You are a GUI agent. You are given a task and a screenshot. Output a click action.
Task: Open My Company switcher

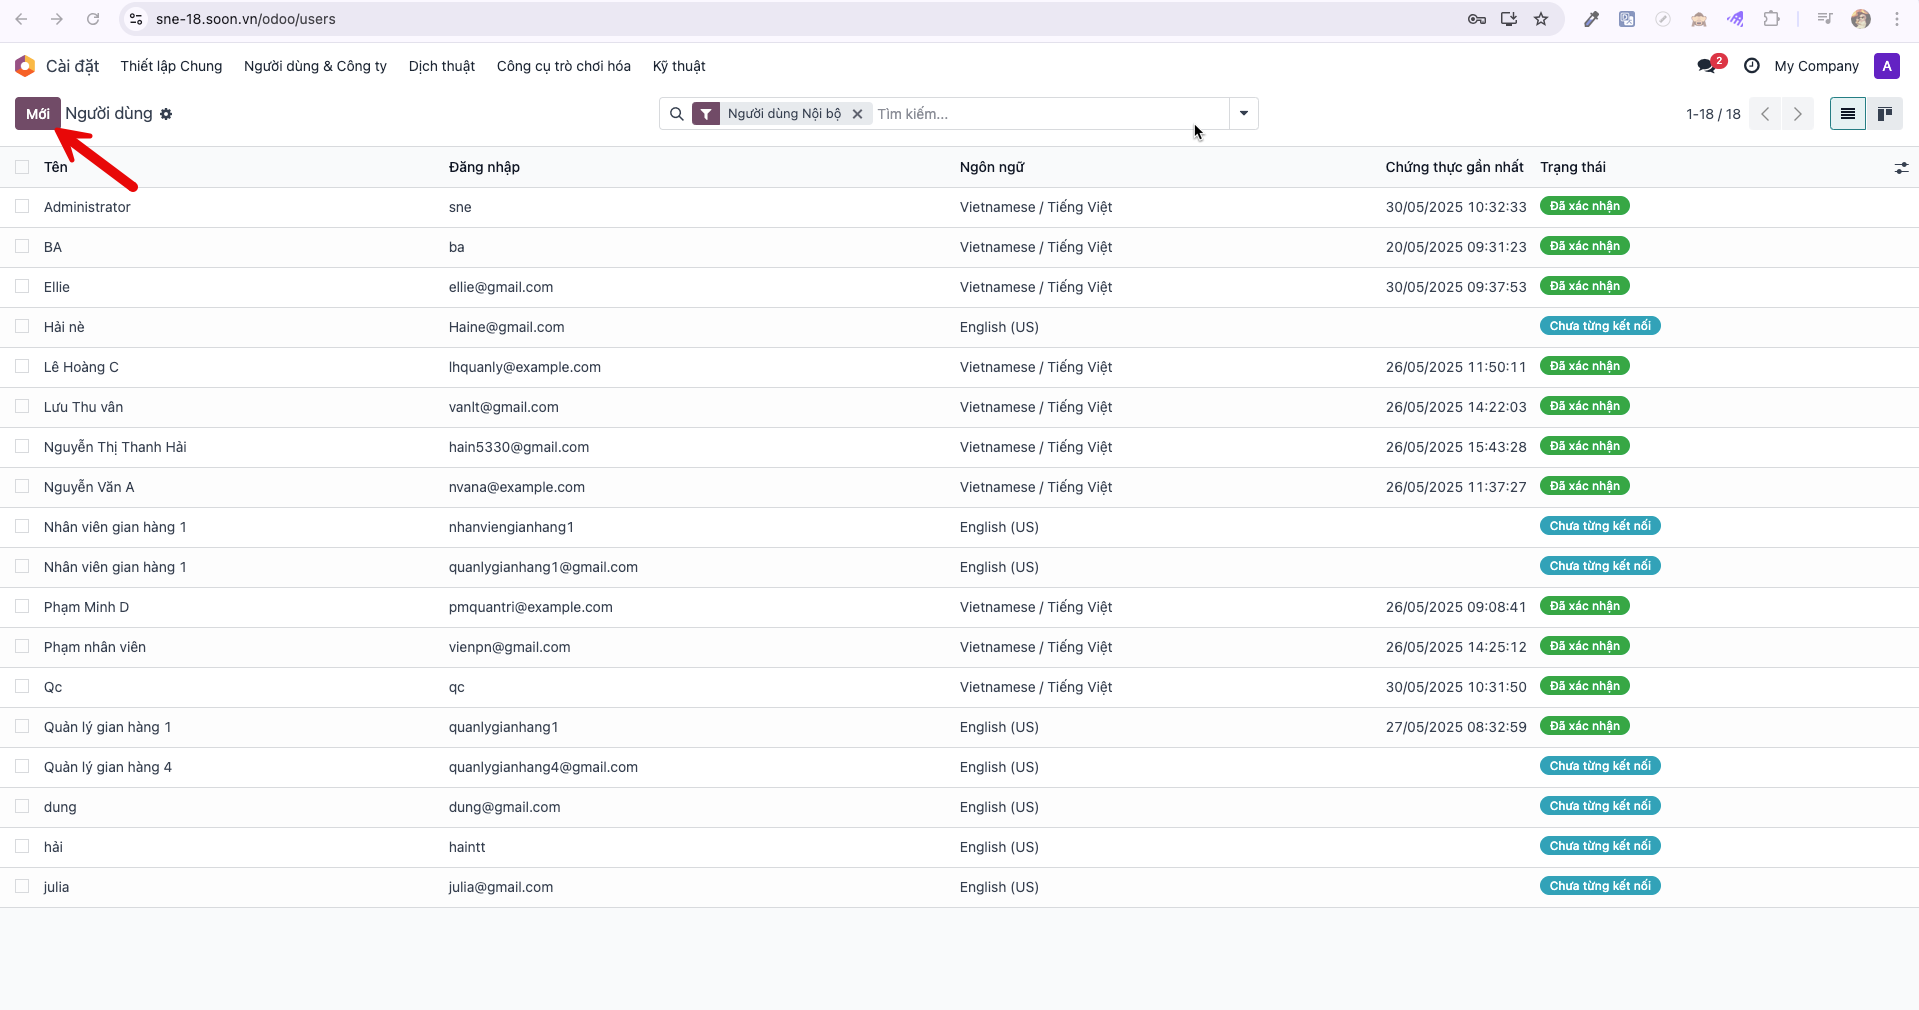coord(1816,66)
